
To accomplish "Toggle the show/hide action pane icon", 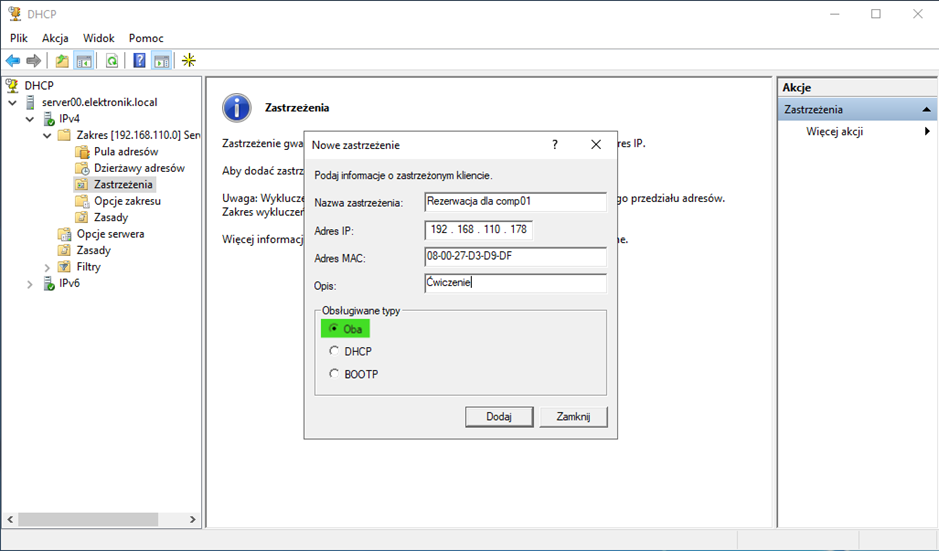I will pos(161,61).
